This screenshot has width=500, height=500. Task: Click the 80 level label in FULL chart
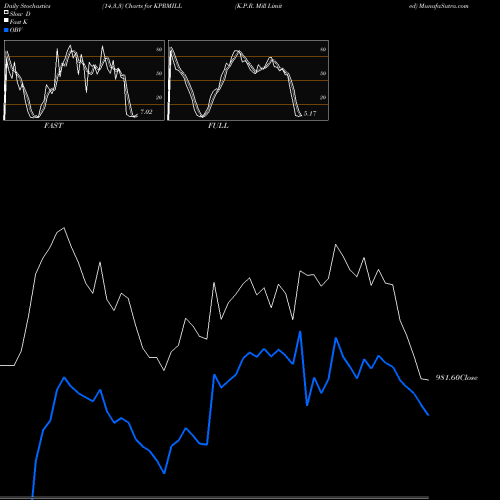coord(323,50)
